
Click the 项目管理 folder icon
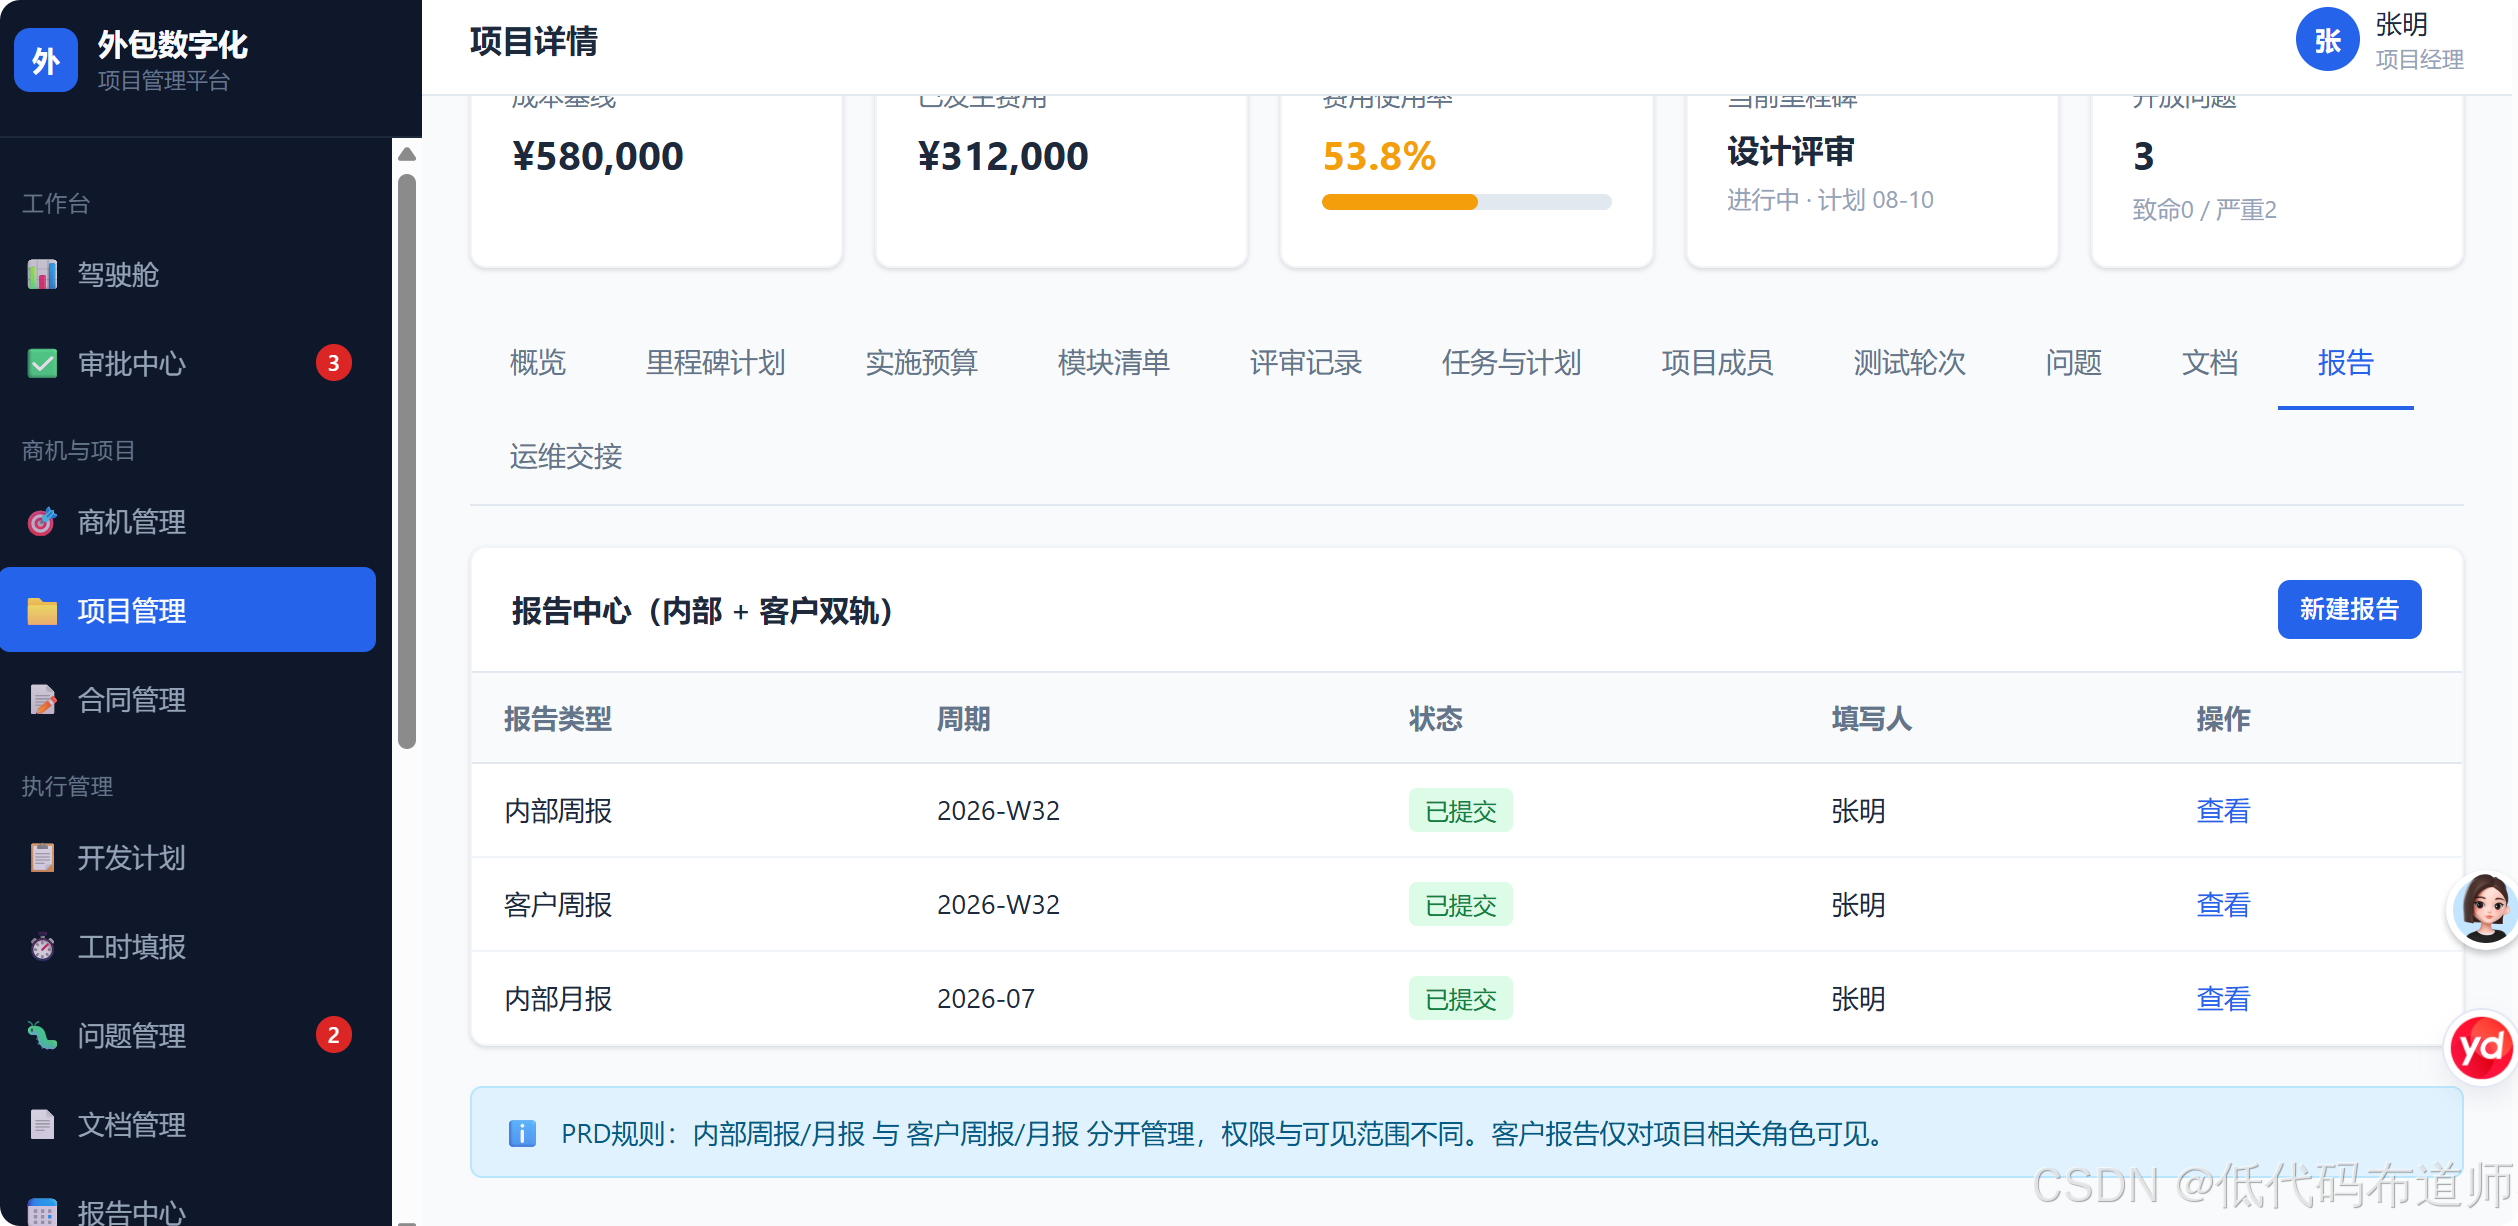[x=42, y=610]
